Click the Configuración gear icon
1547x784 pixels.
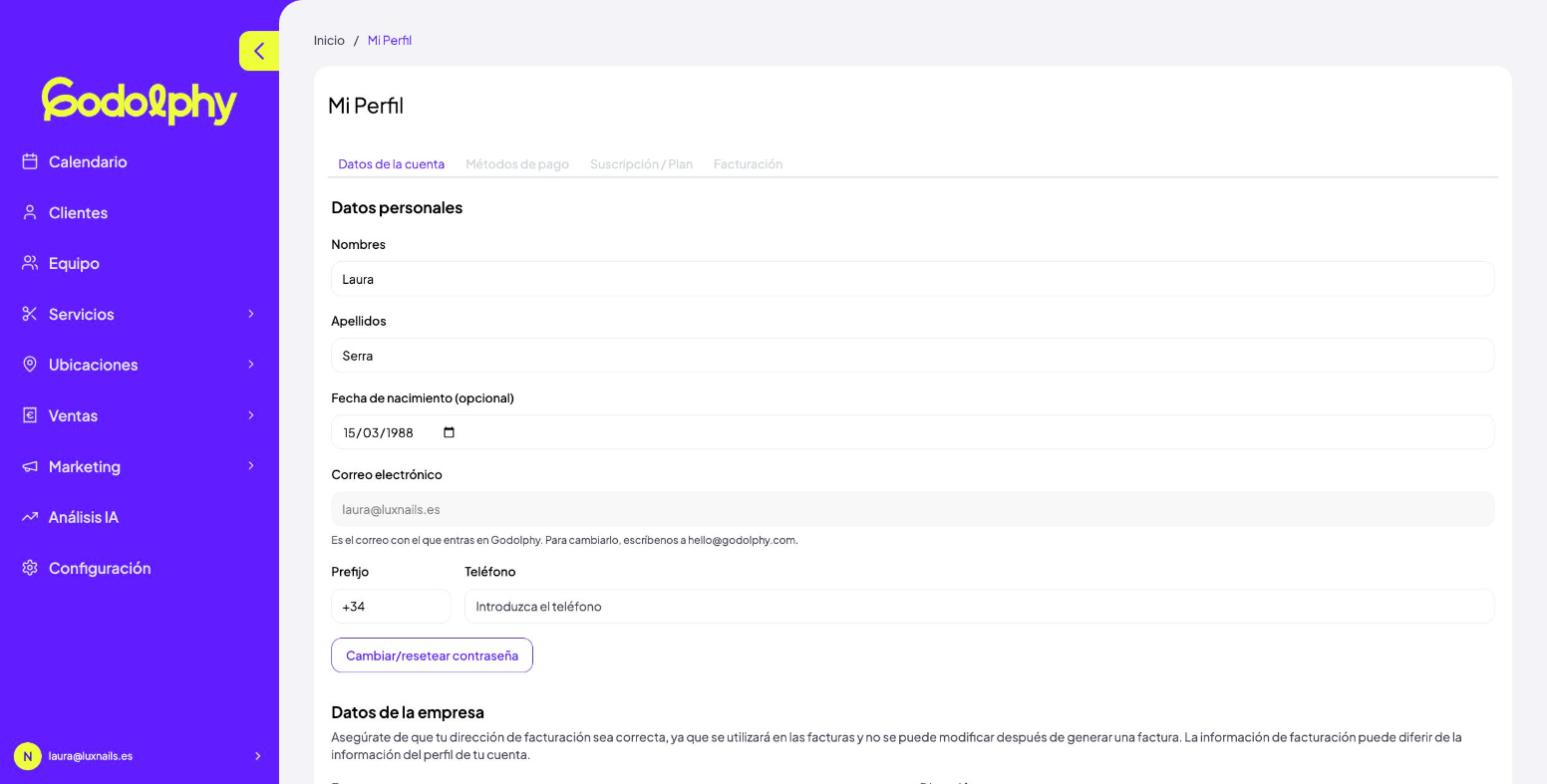30,568
